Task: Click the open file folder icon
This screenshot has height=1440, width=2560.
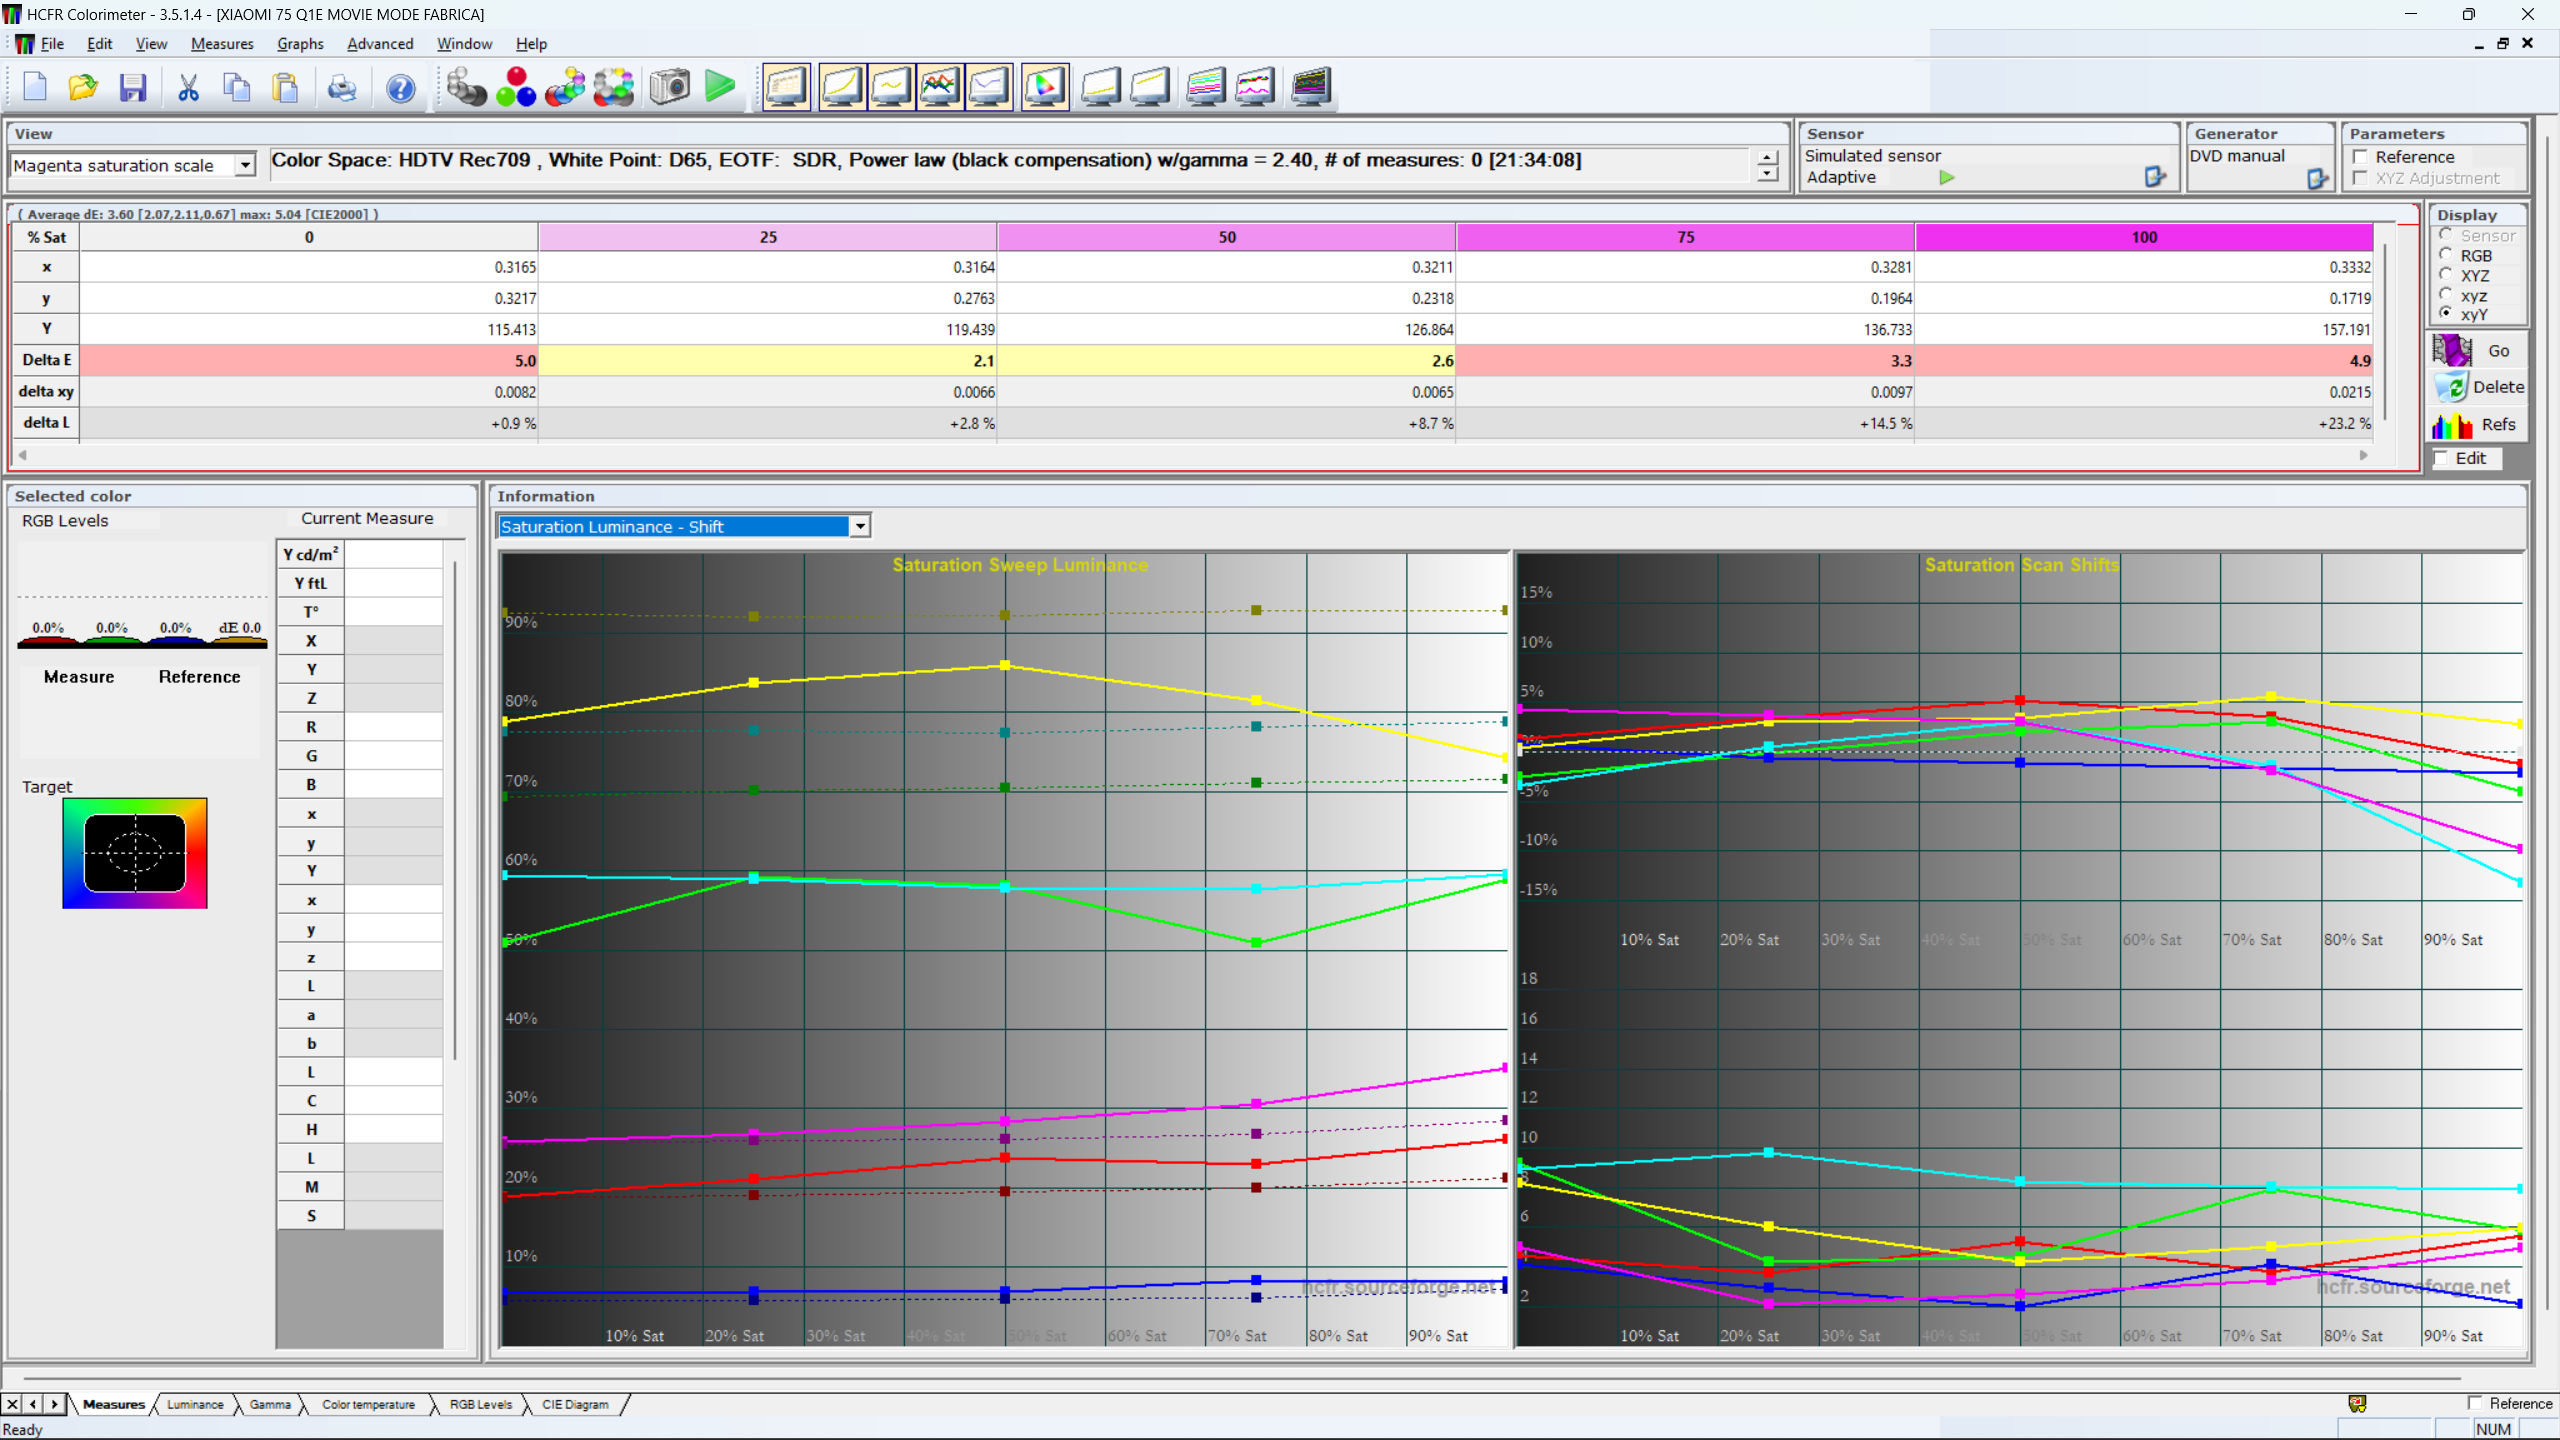Action: pyautogui.click(x=83, y=88)
